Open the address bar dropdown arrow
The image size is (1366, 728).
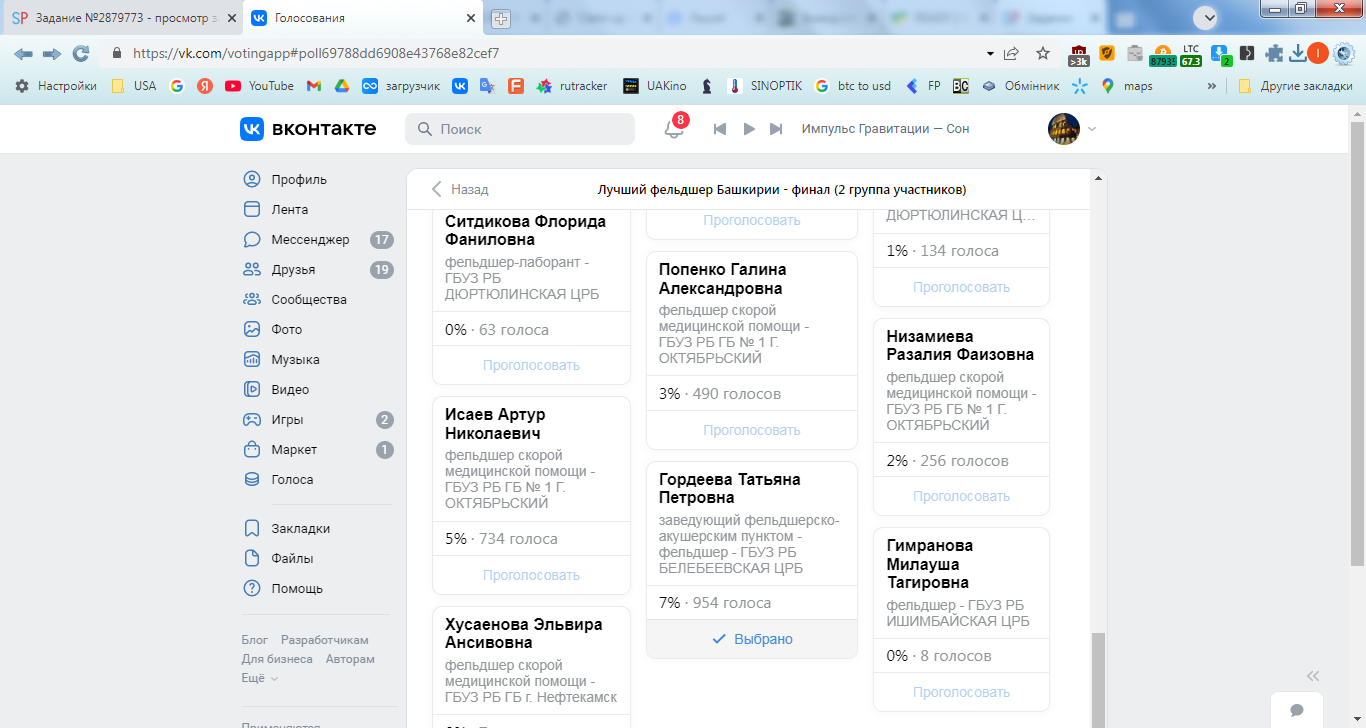tap(990, 53)
